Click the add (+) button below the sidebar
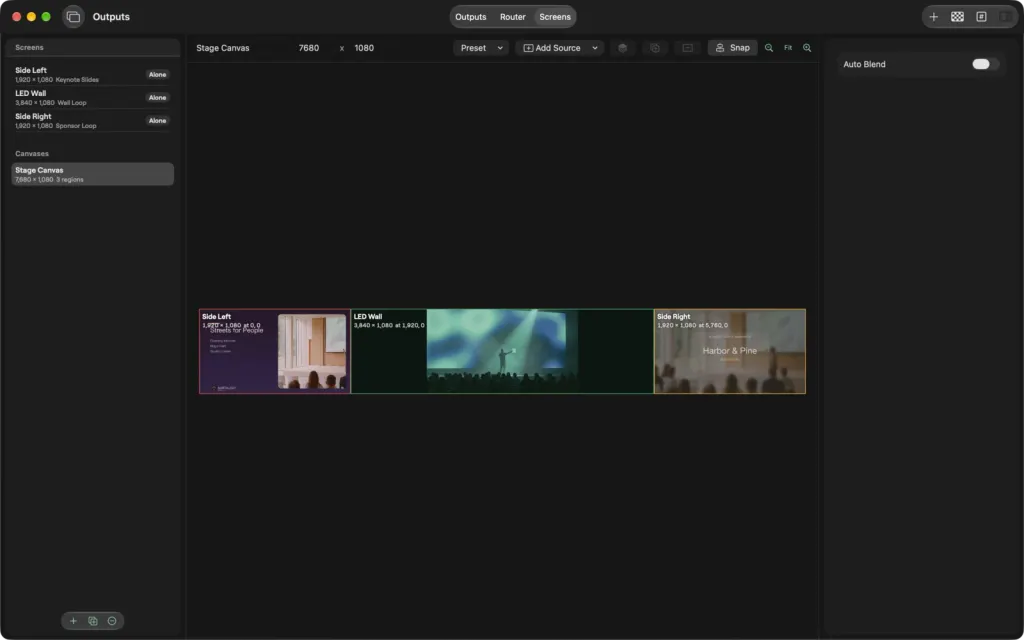The height and width of the screenshot is (640, 1024). 73,620
